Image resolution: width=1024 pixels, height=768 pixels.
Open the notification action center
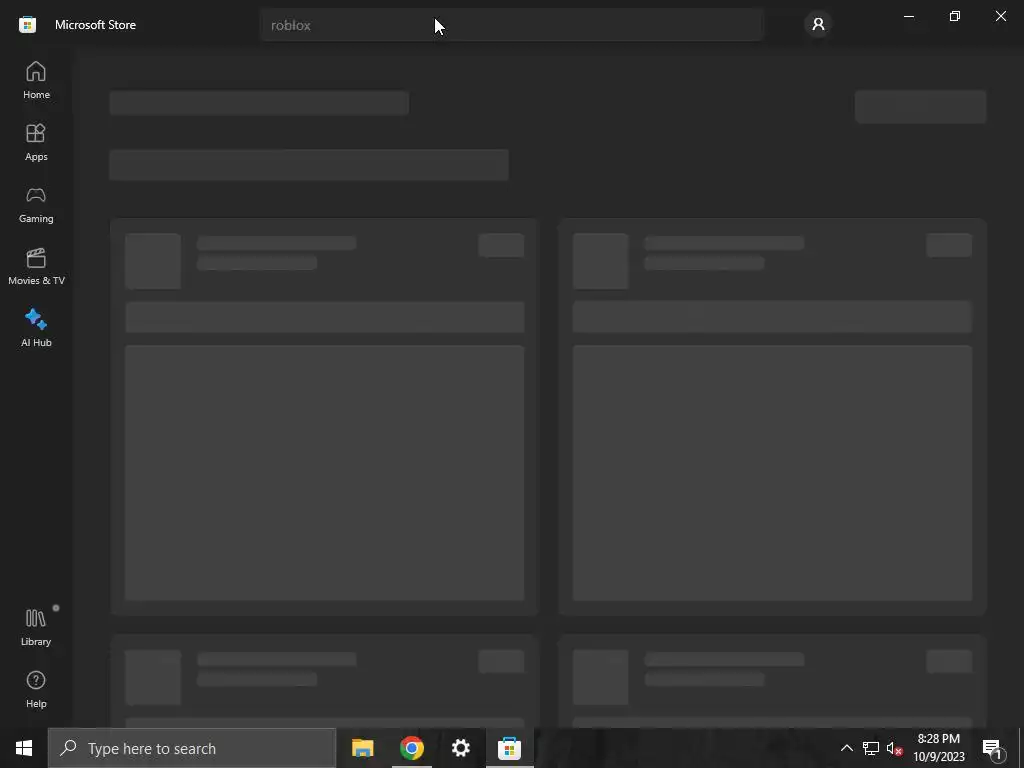click(x=991, y=748)
